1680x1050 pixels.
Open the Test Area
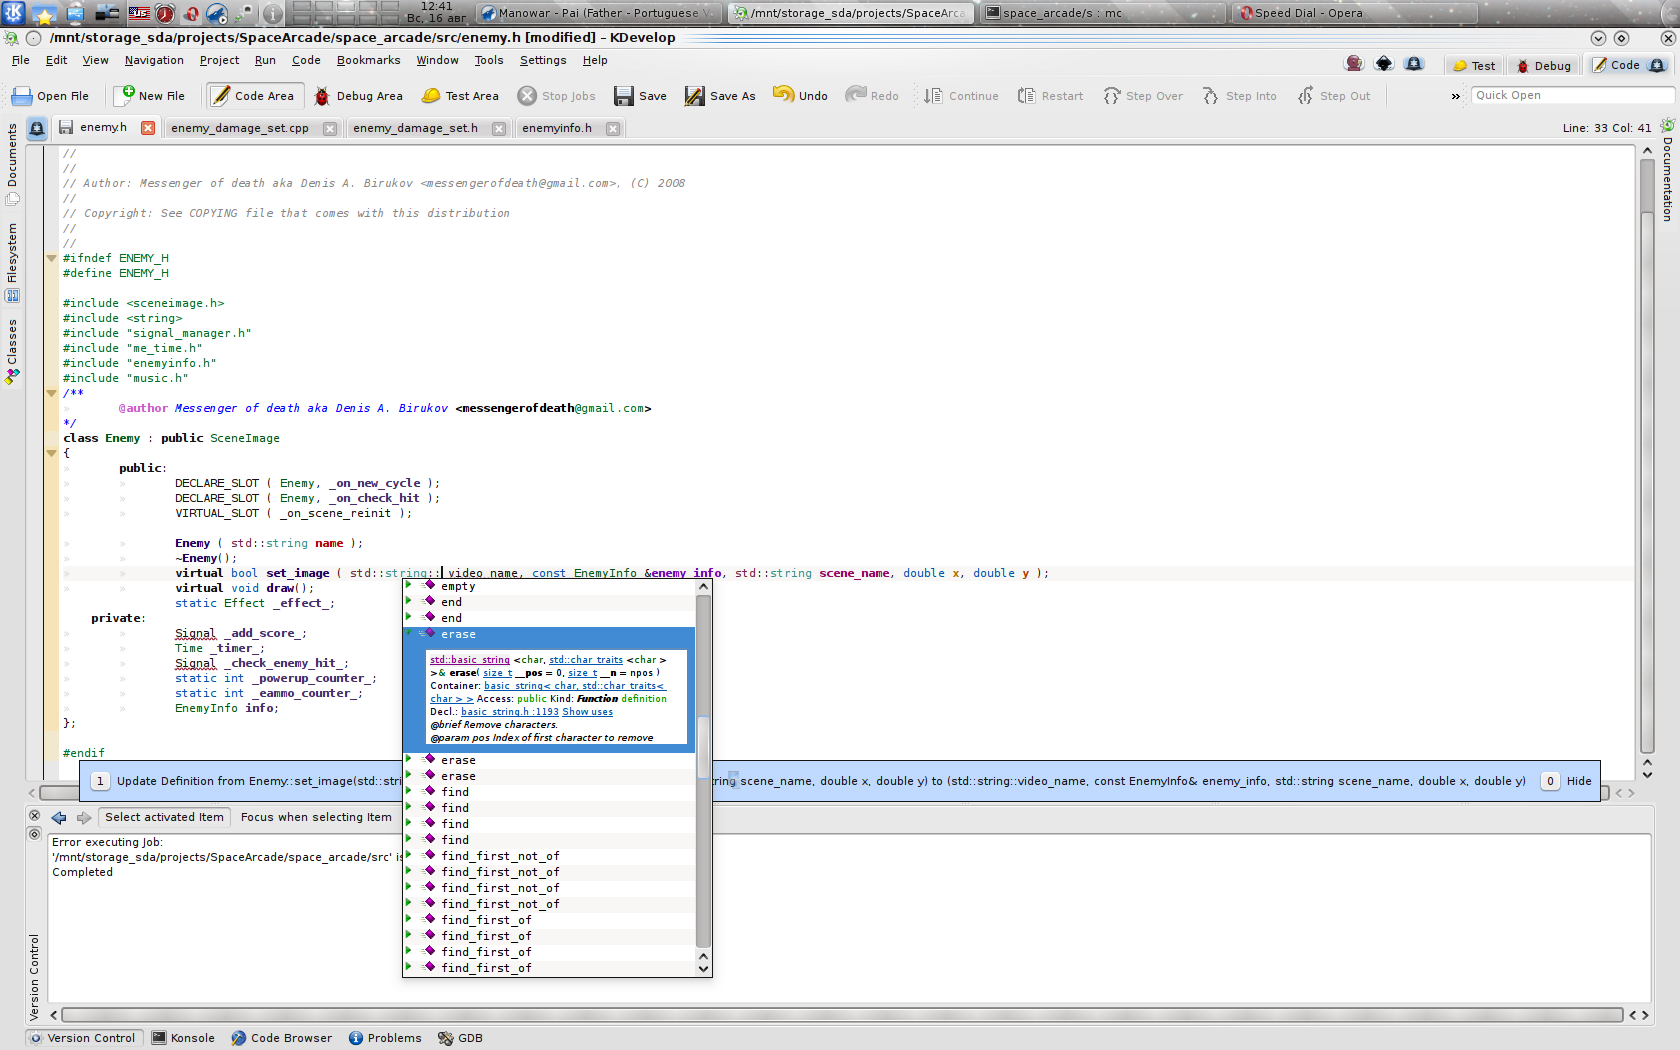460,96
